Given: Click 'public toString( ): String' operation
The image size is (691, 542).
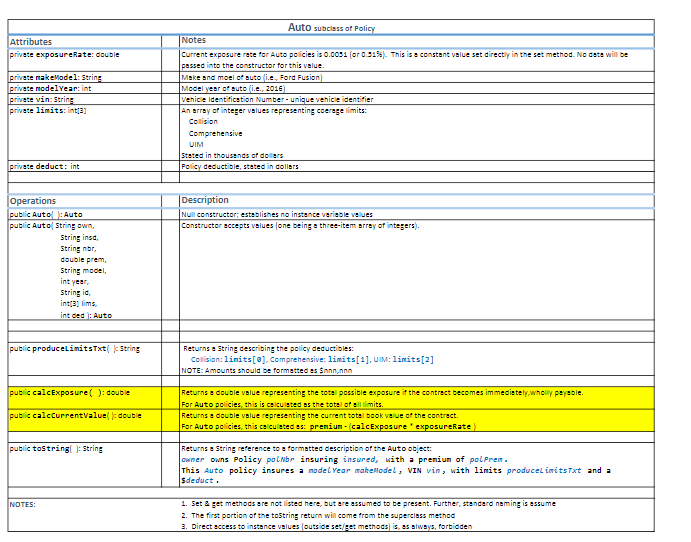Looking at the screenshot, I should pyautogui.click(x=56, y=448).
